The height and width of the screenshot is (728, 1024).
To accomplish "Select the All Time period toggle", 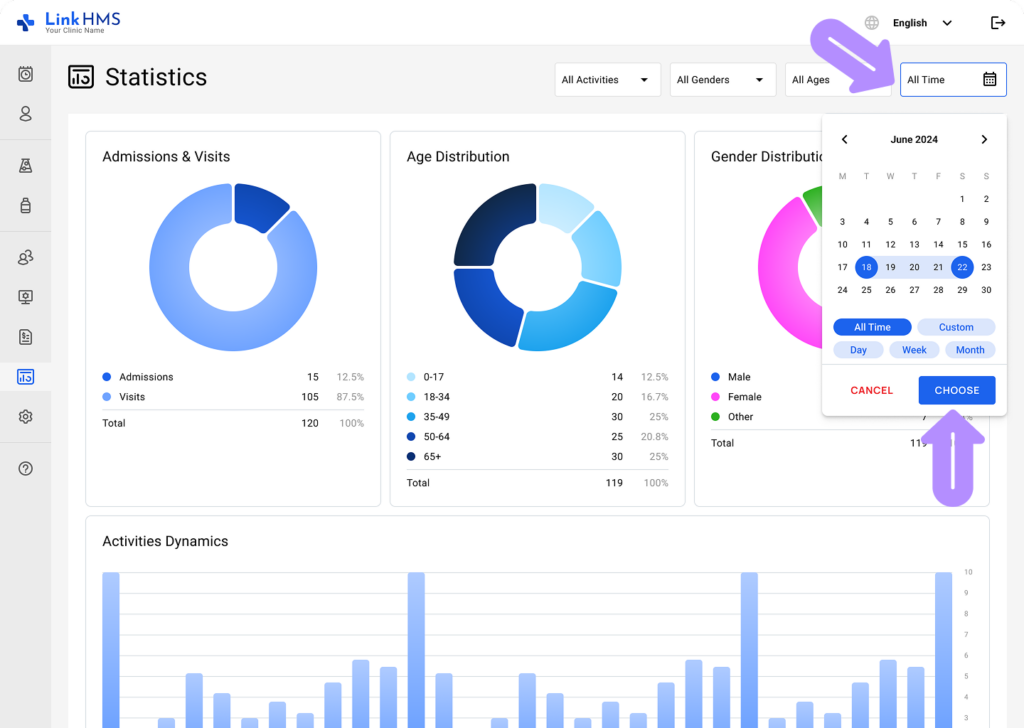I will [872, 326].
